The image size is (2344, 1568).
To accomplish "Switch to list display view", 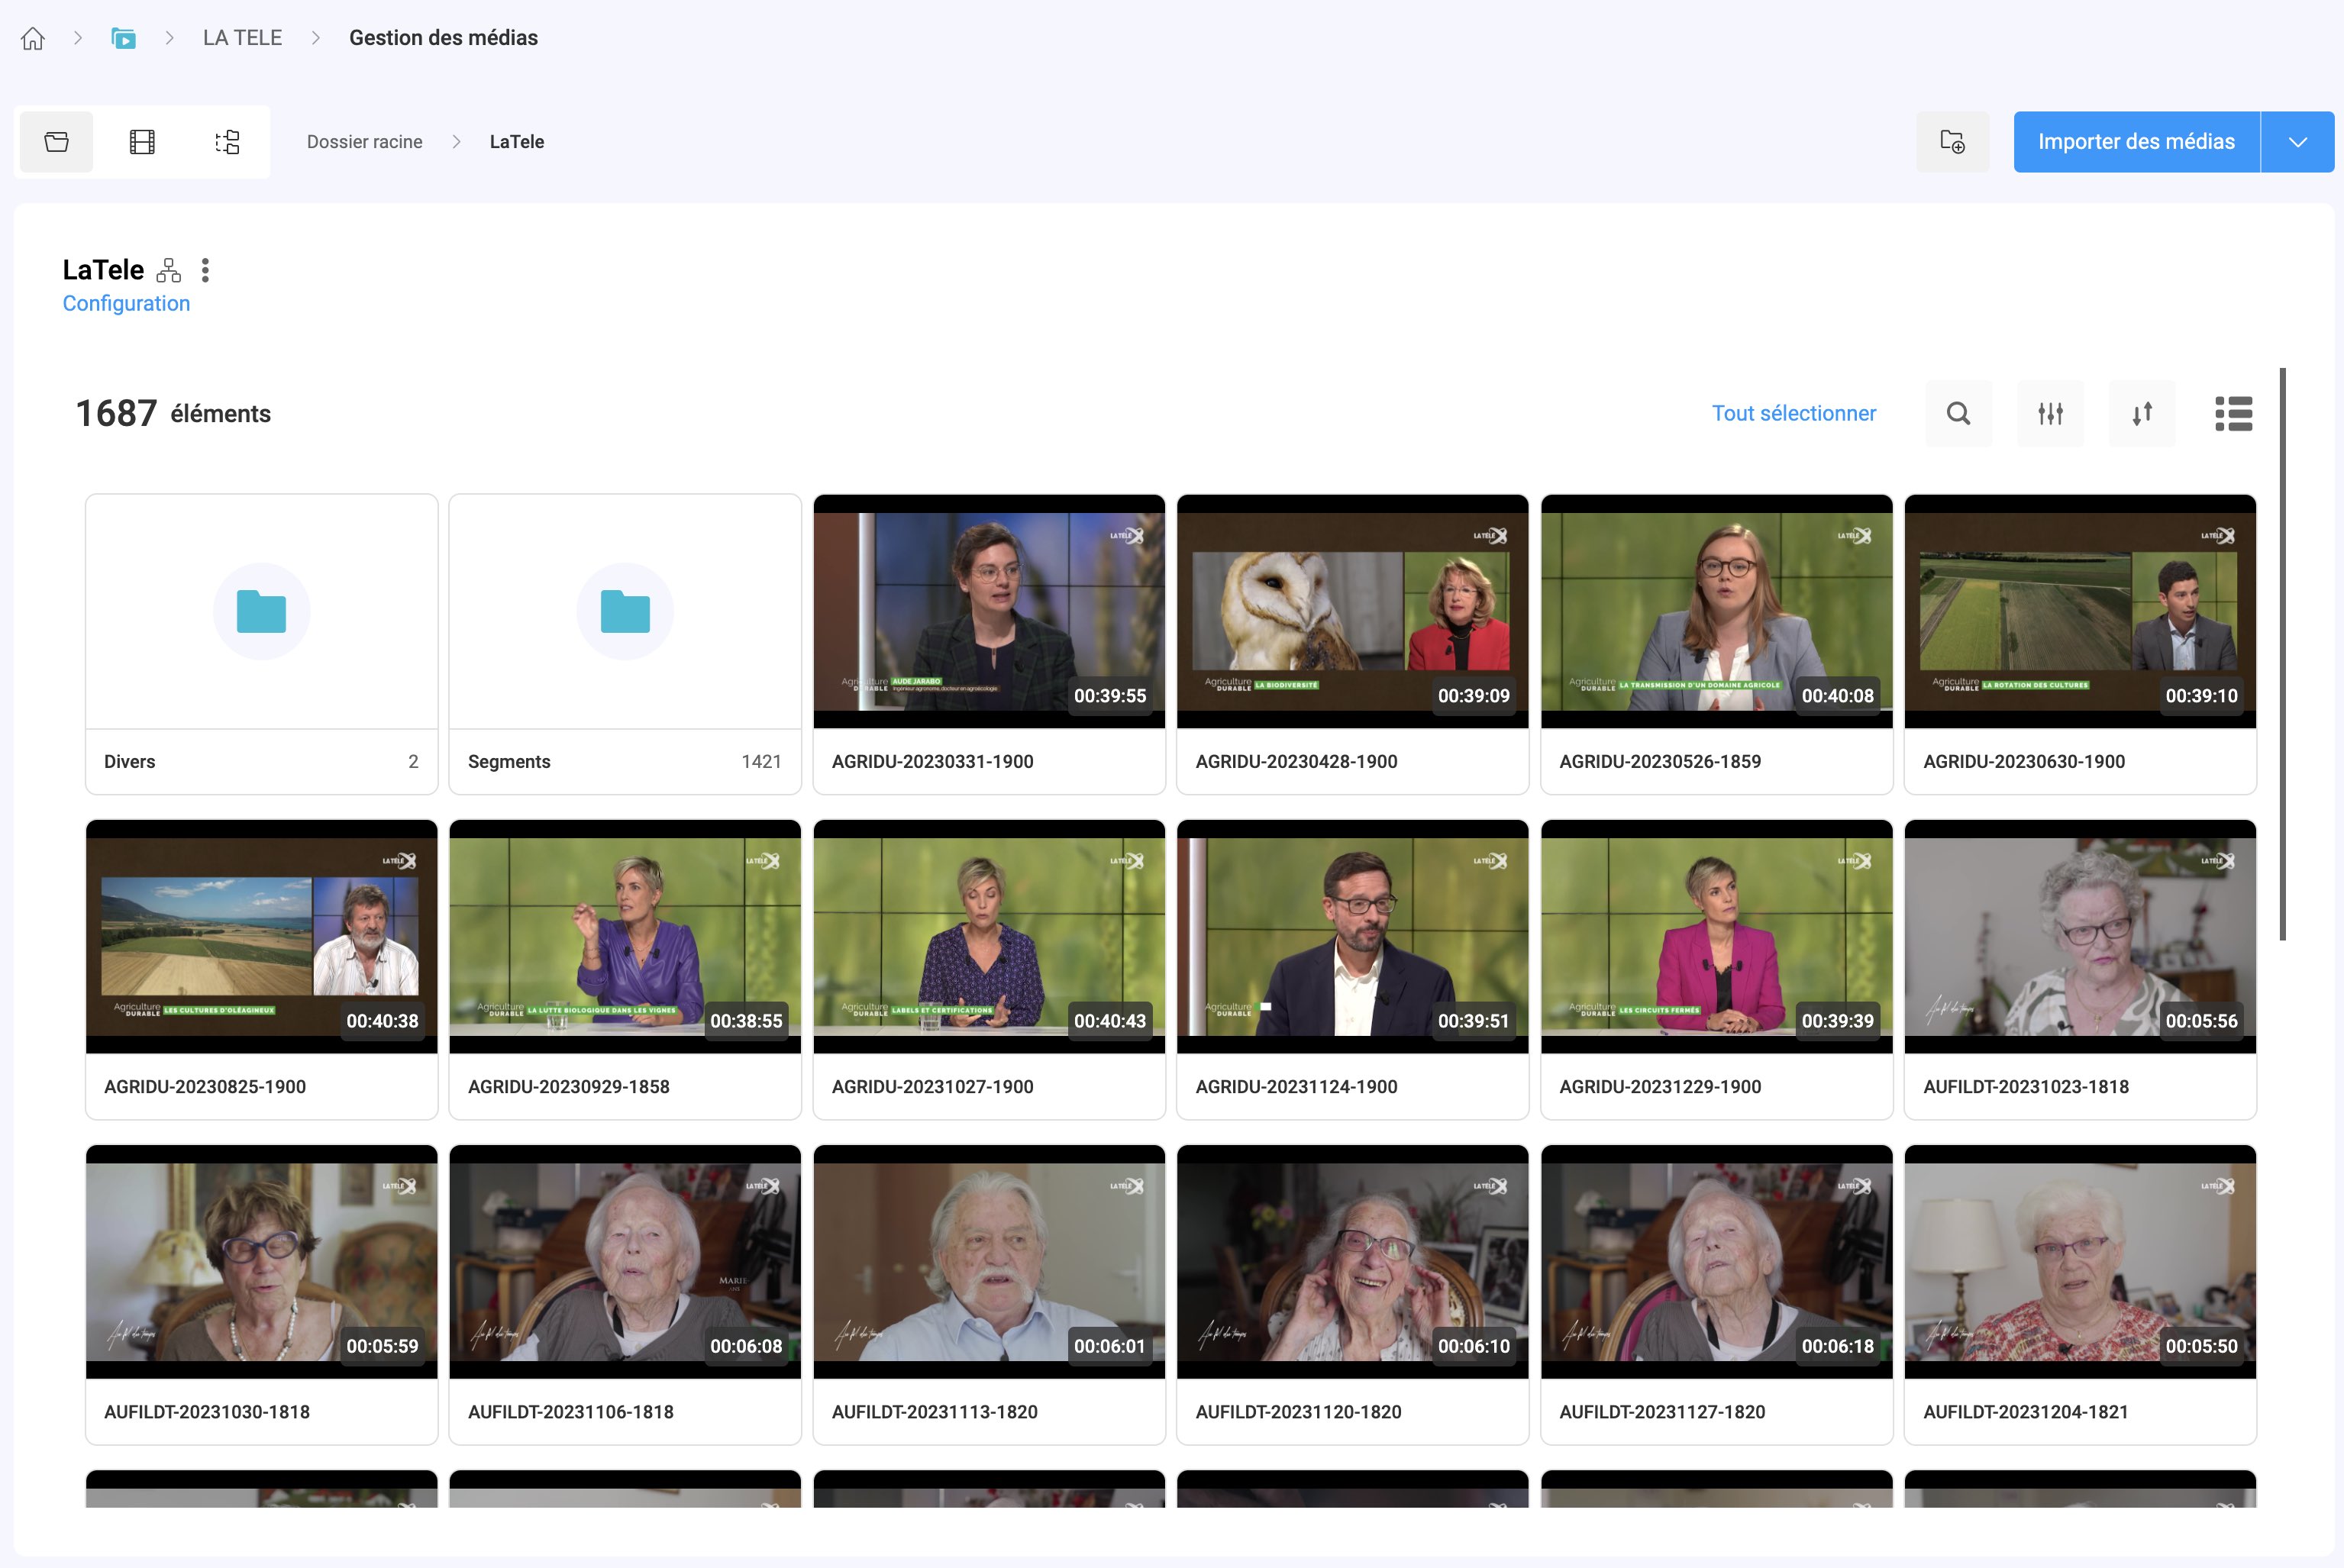I will 2233,413.
